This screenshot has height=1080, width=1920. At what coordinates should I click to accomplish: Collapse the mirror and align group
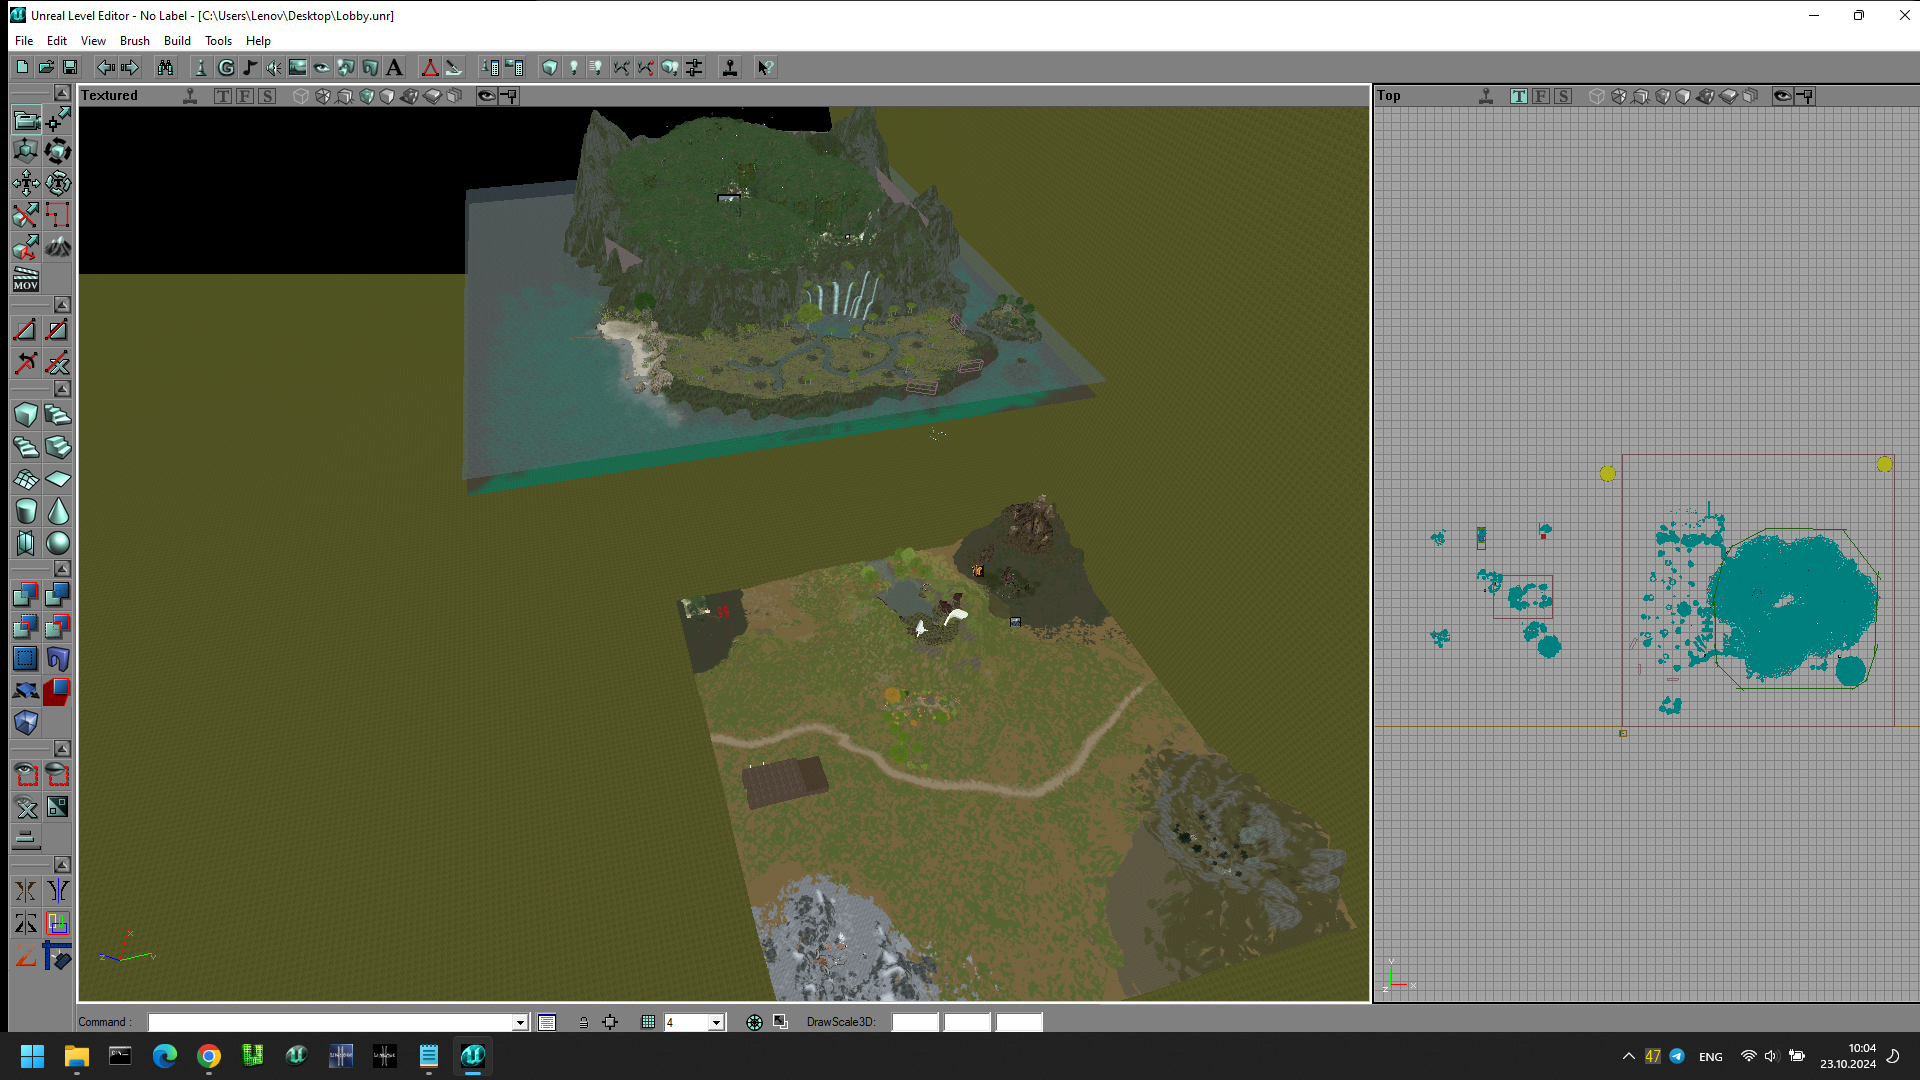(x=62, y=865)
